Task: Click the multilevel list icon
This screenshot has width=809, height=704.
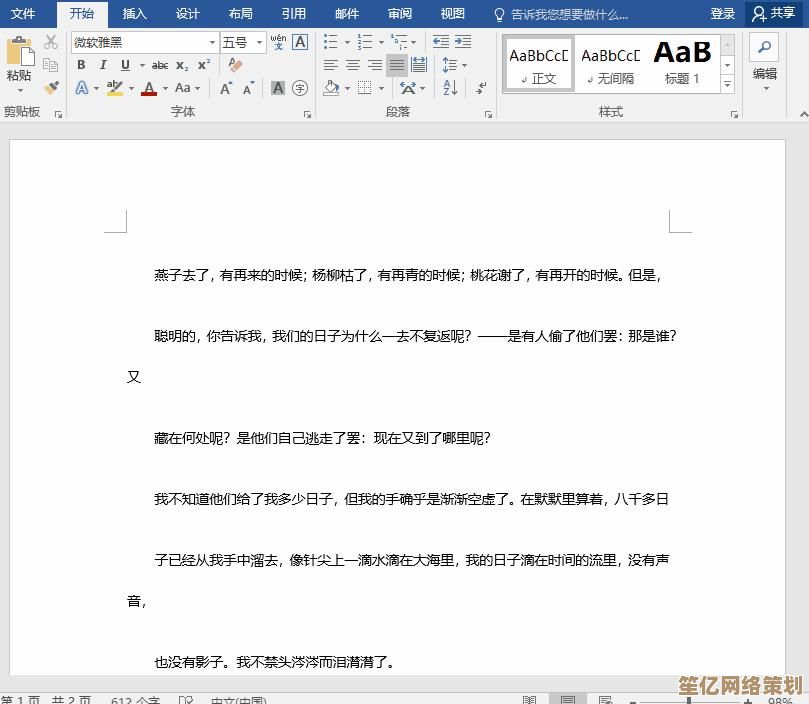Action: pyautogui.click(x=399, y=42)
